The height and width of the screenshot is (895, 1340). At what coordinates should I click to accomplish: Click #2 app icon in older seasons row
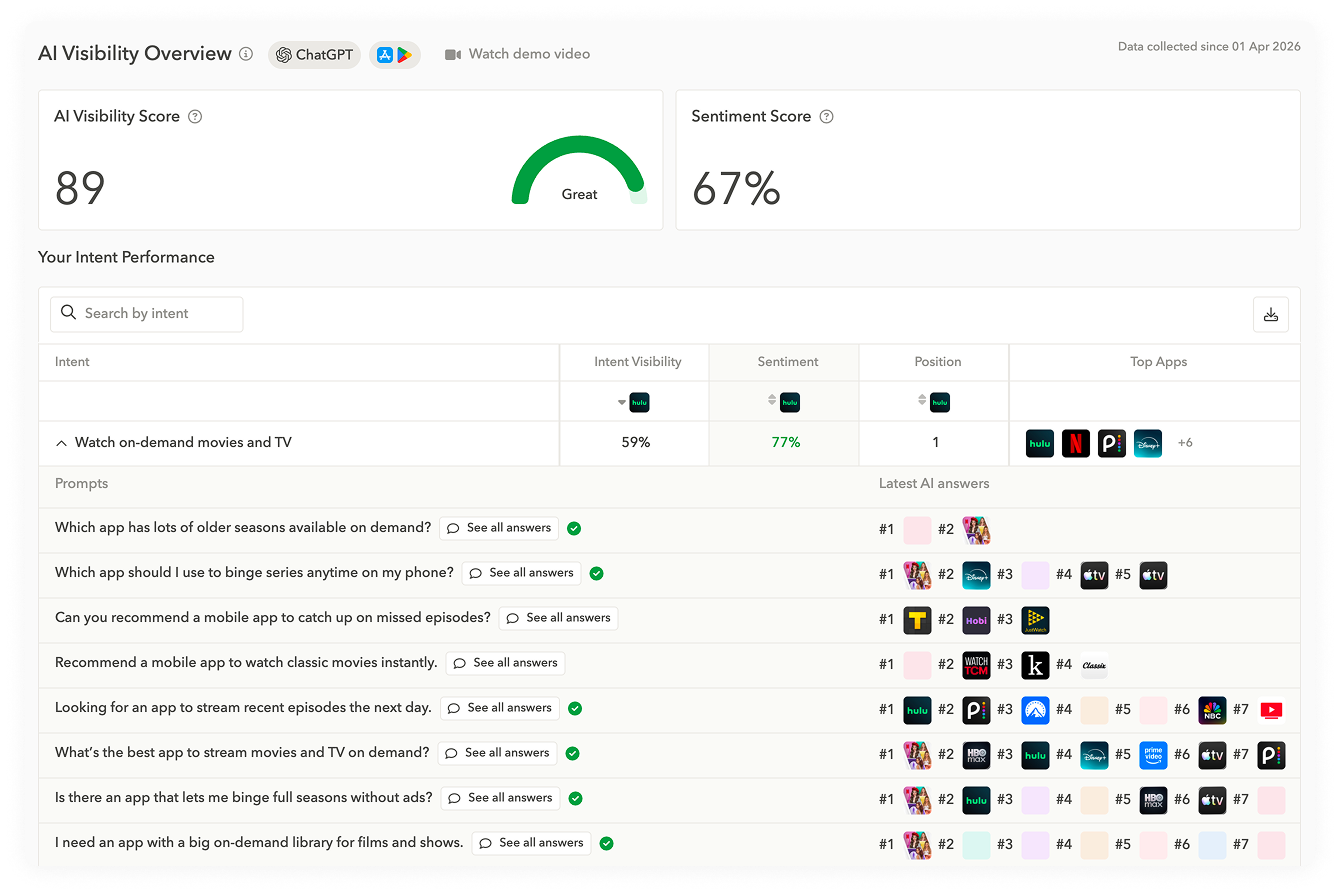pos(976,530)
